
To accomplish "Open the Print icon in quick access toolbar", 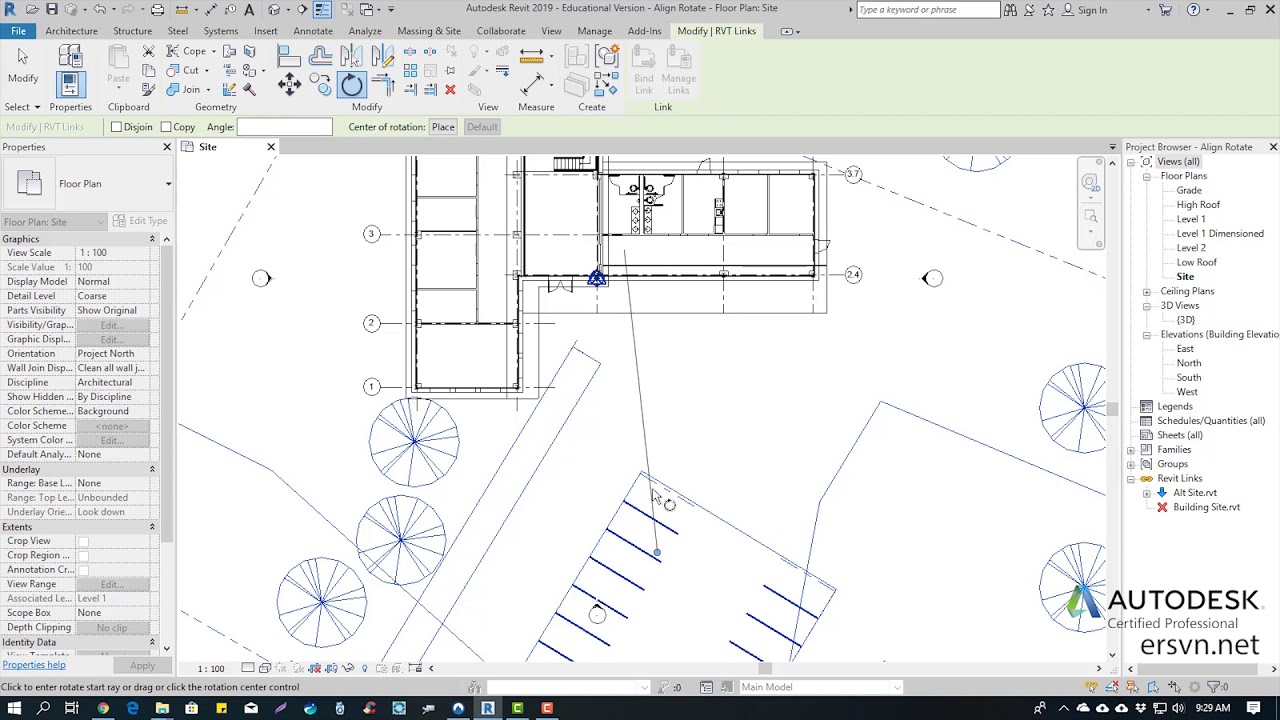I will (157, 9).
